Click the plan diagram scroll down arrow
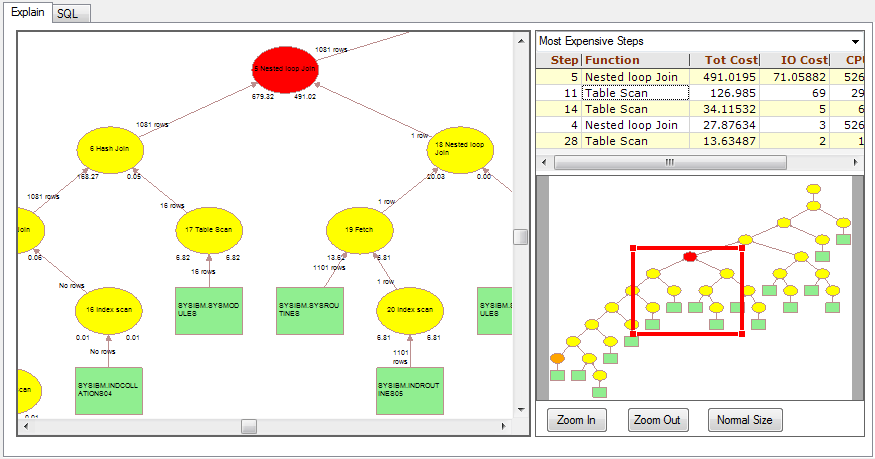This screenshot has width=875, height=459. (x=521, y=410)
